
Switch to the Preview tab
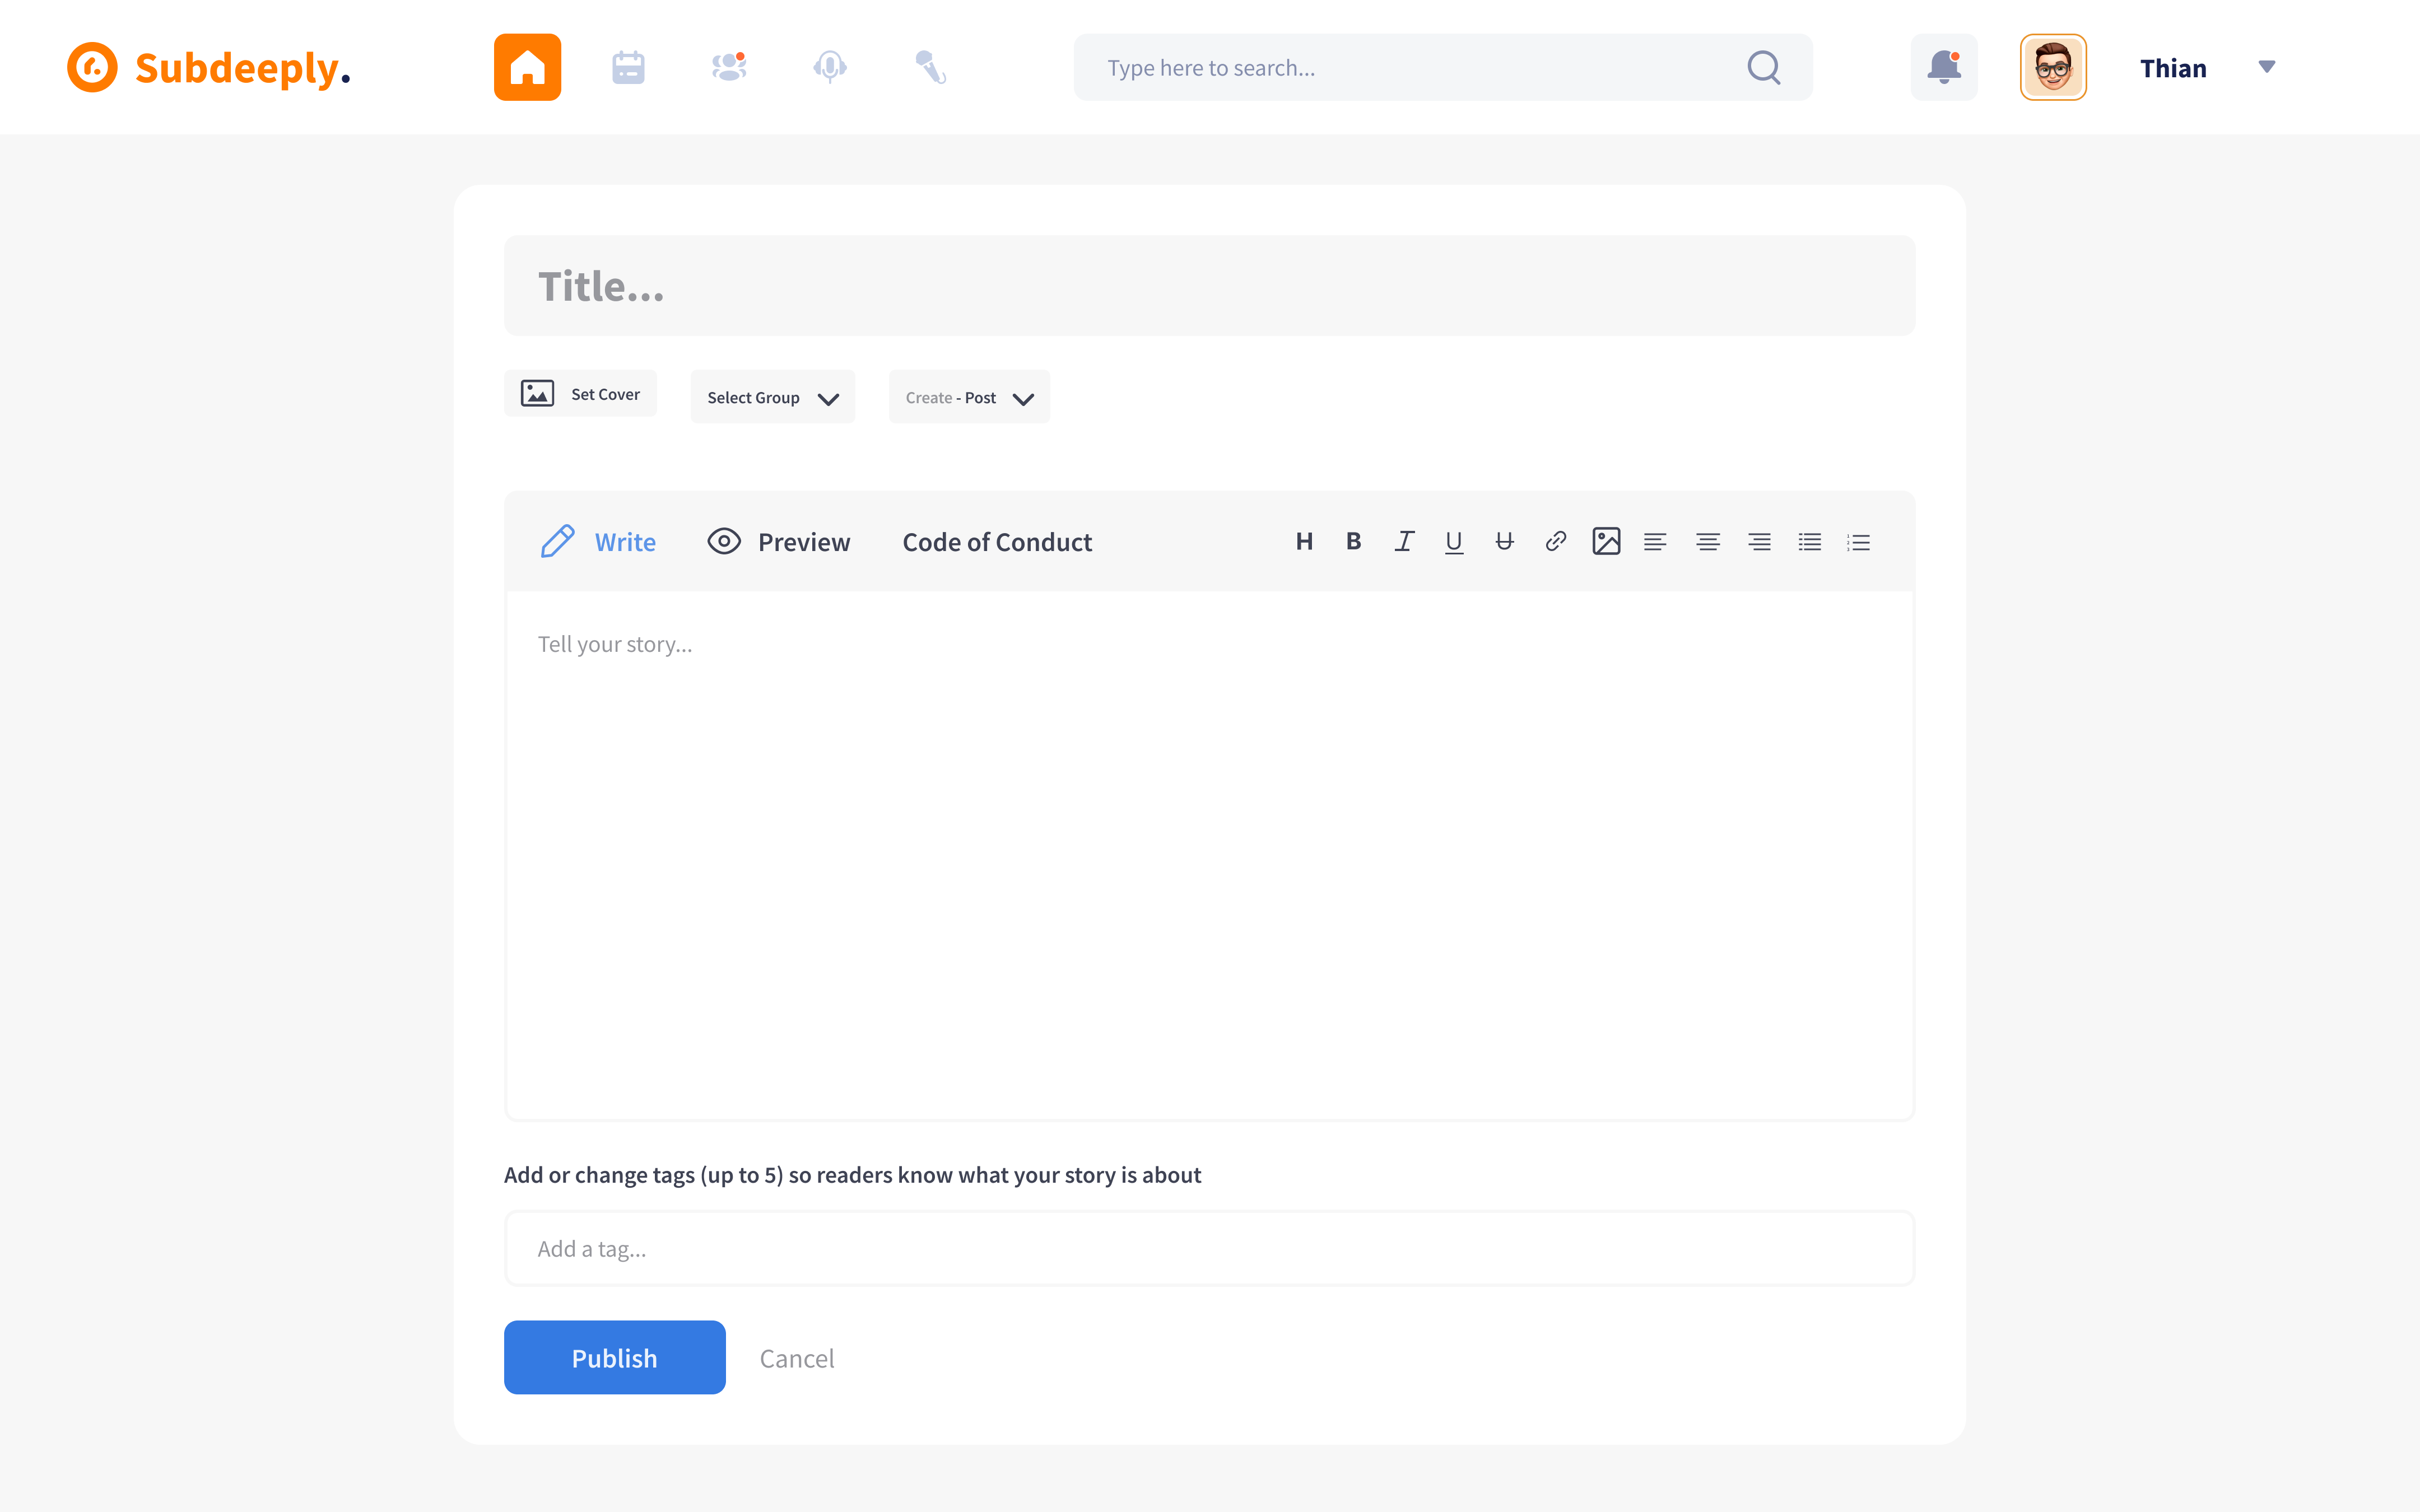pyautogui.click(x=779, y=541)
